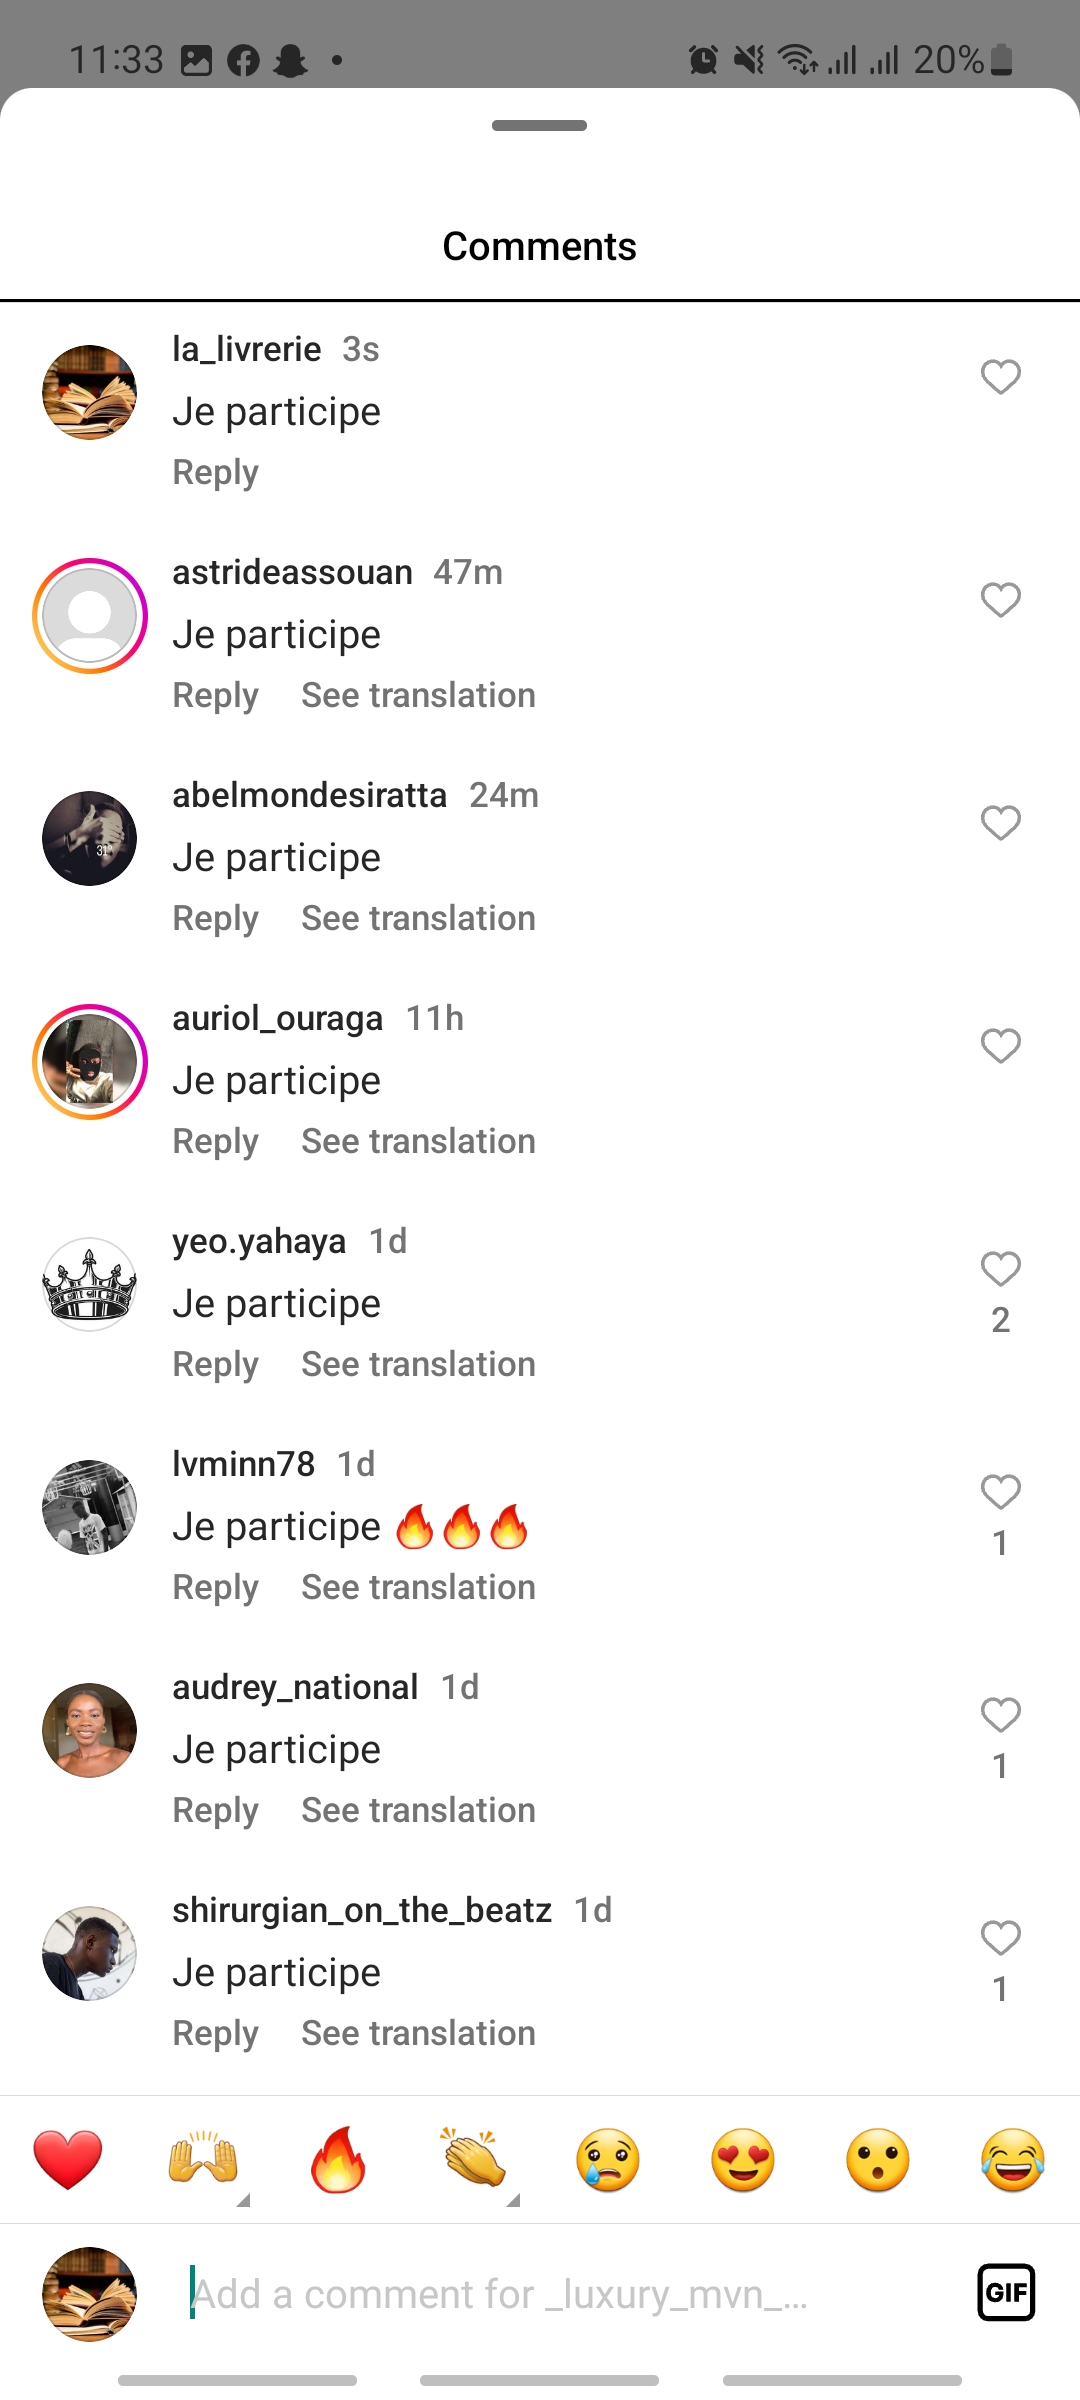Open the yeo.yahaya username profile link
Image resolution: width=1080 pixels, height=2400 pixels.
259,1241
